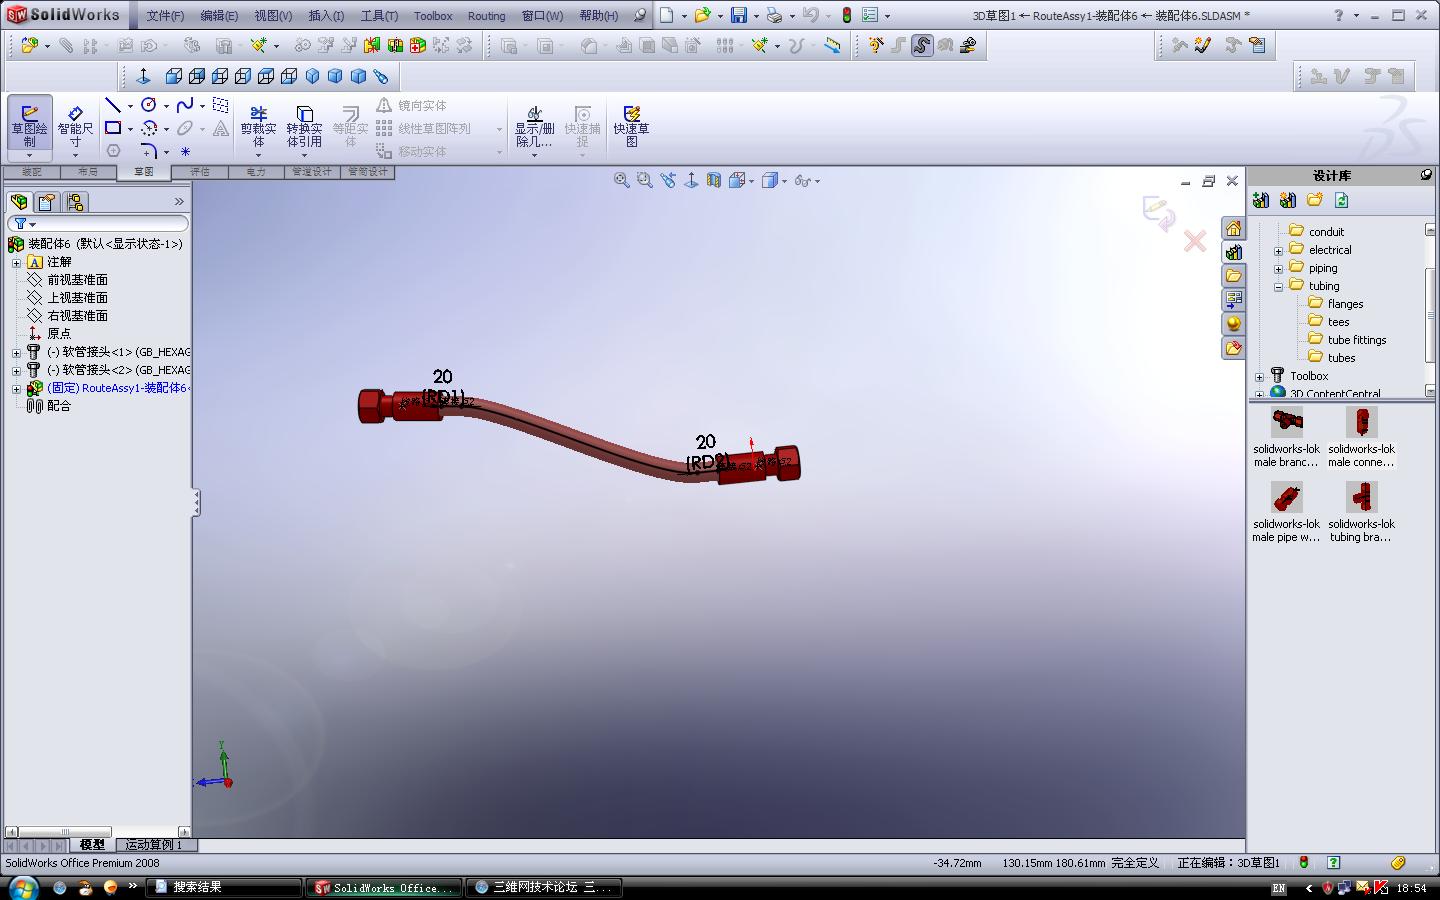Image resolution: width=1440 pixels, height=900 pixels.
Task: Click the New document icon
Action: [x=667, y=15]
